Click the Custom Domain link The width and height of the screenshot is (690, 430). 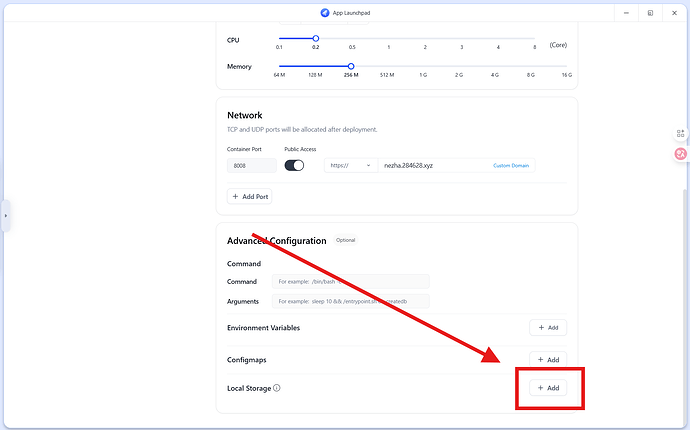click(x=511, y=165)
